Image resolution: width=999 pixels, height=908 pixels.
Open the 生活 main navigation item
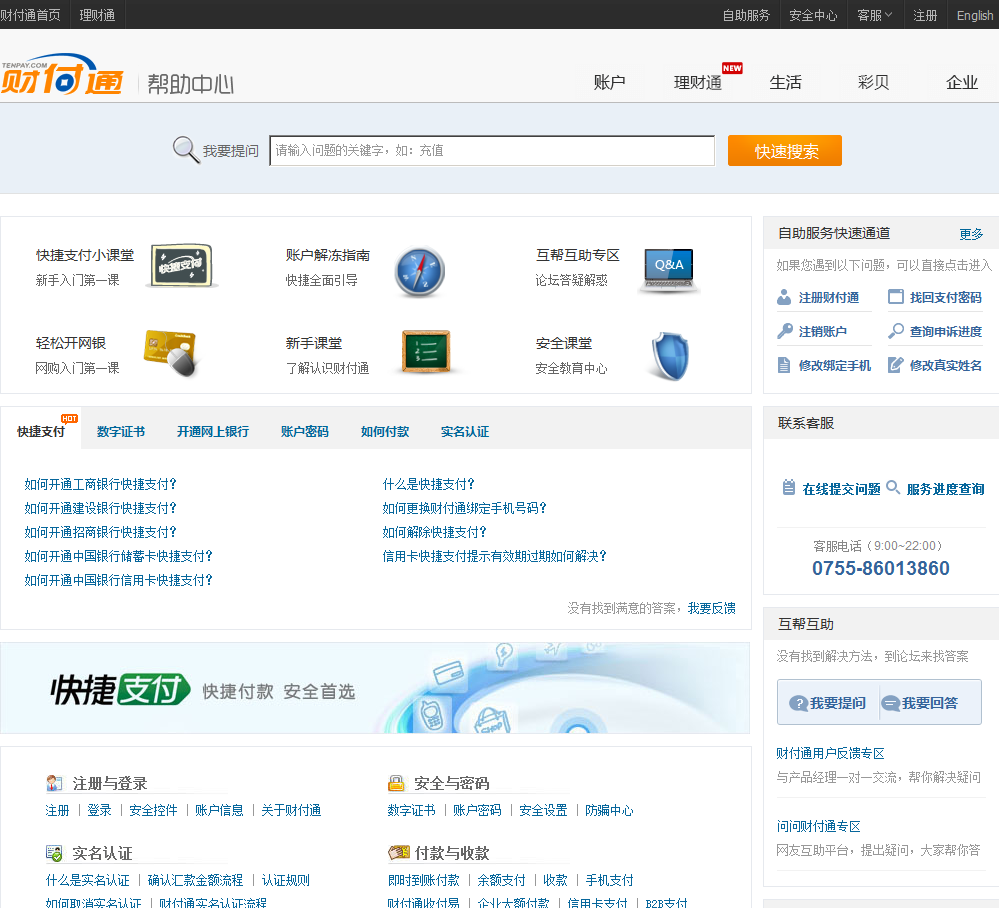click(786, 82)
